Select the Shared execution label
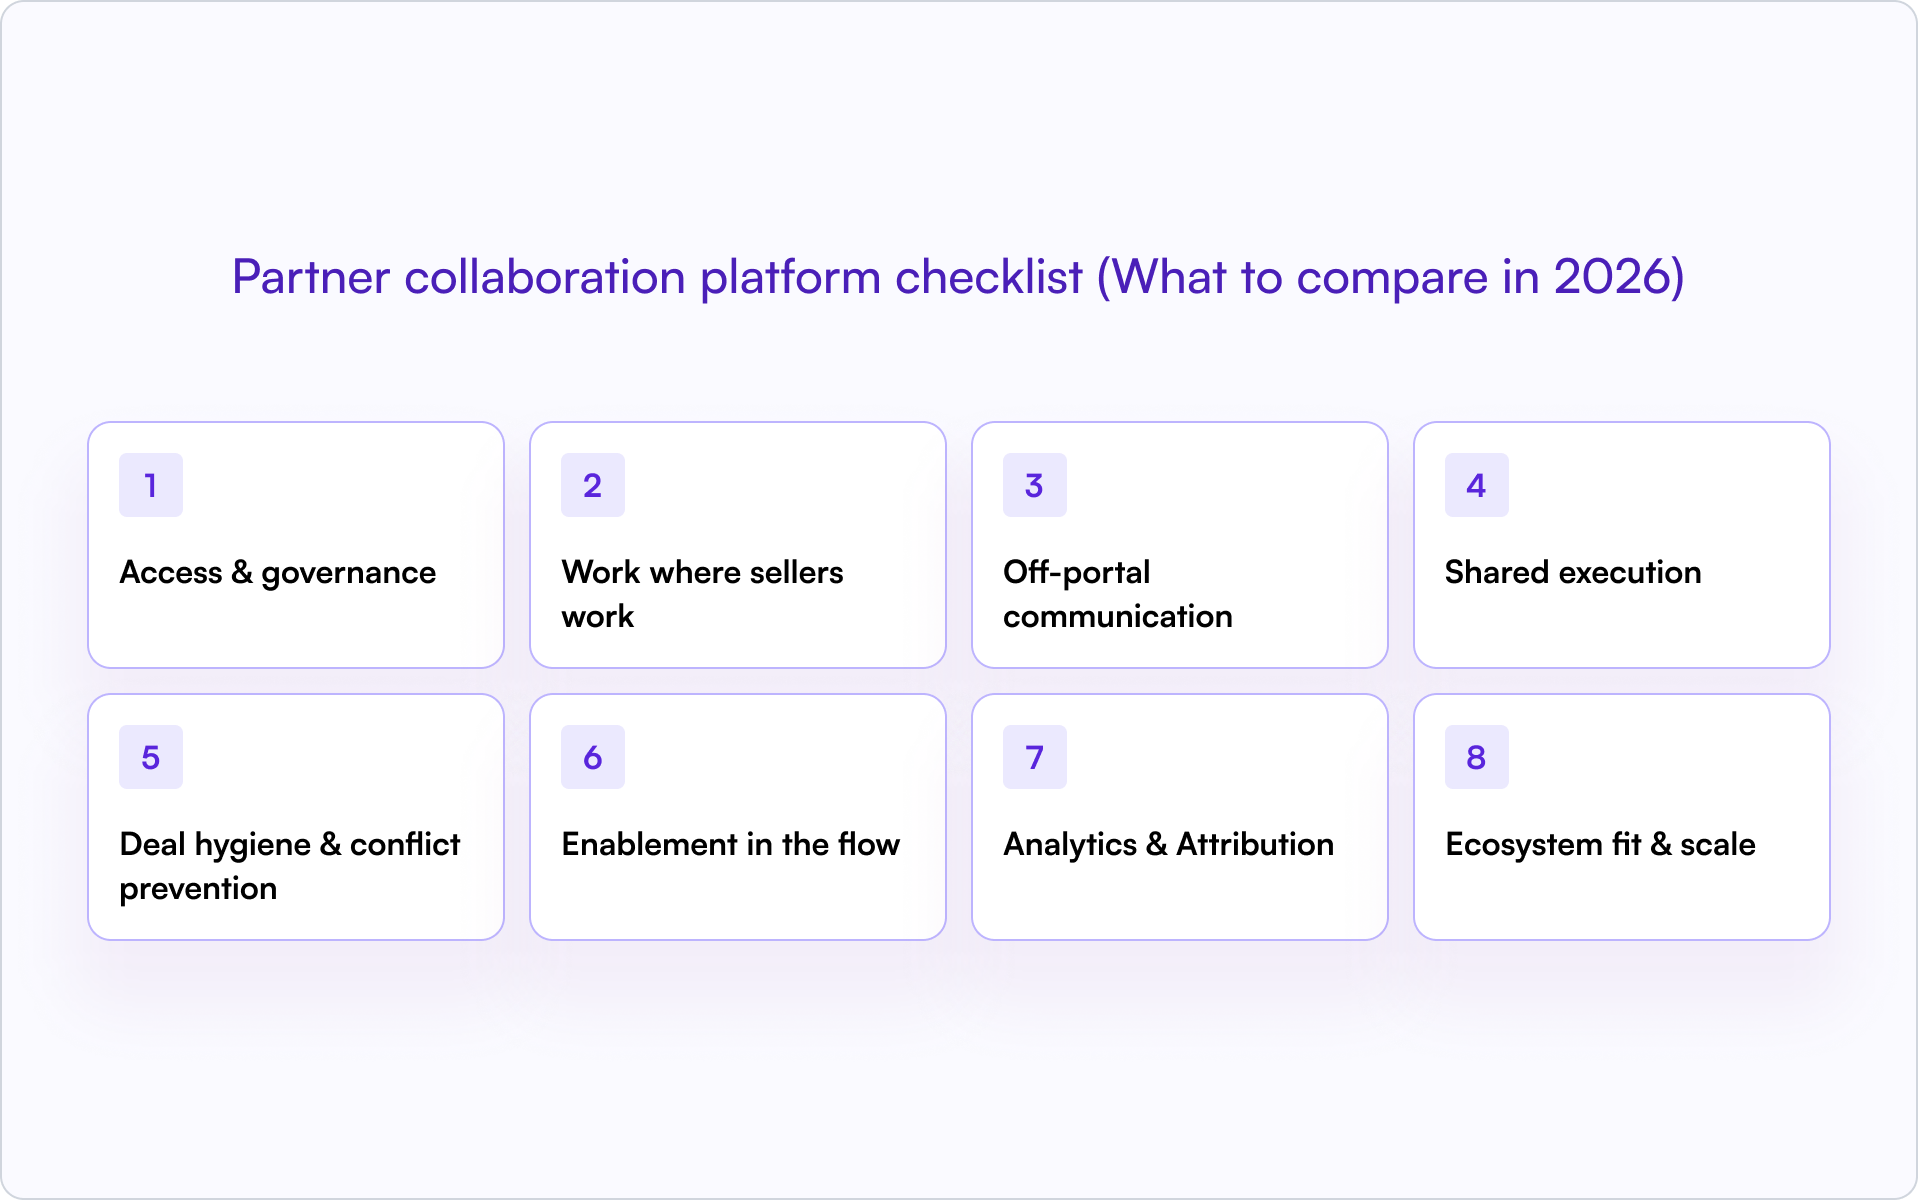The width and height of the screenshot is (1918, 1200). click(1573, 573)
